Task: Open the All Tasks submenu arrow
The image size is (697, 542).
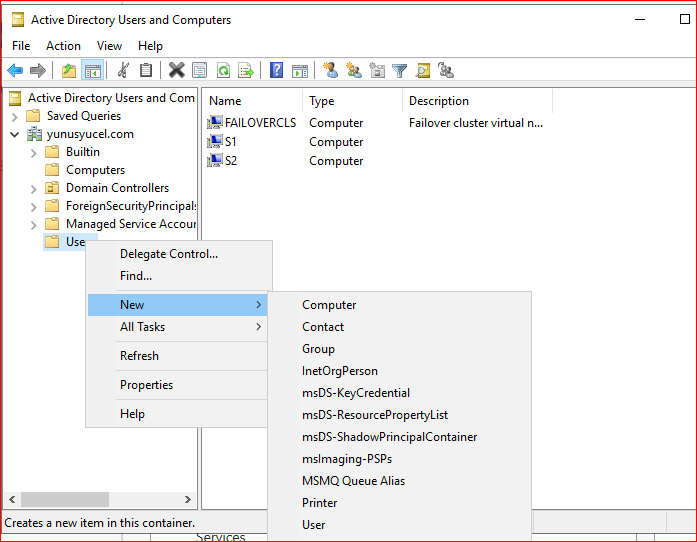Action: [259, 327]
